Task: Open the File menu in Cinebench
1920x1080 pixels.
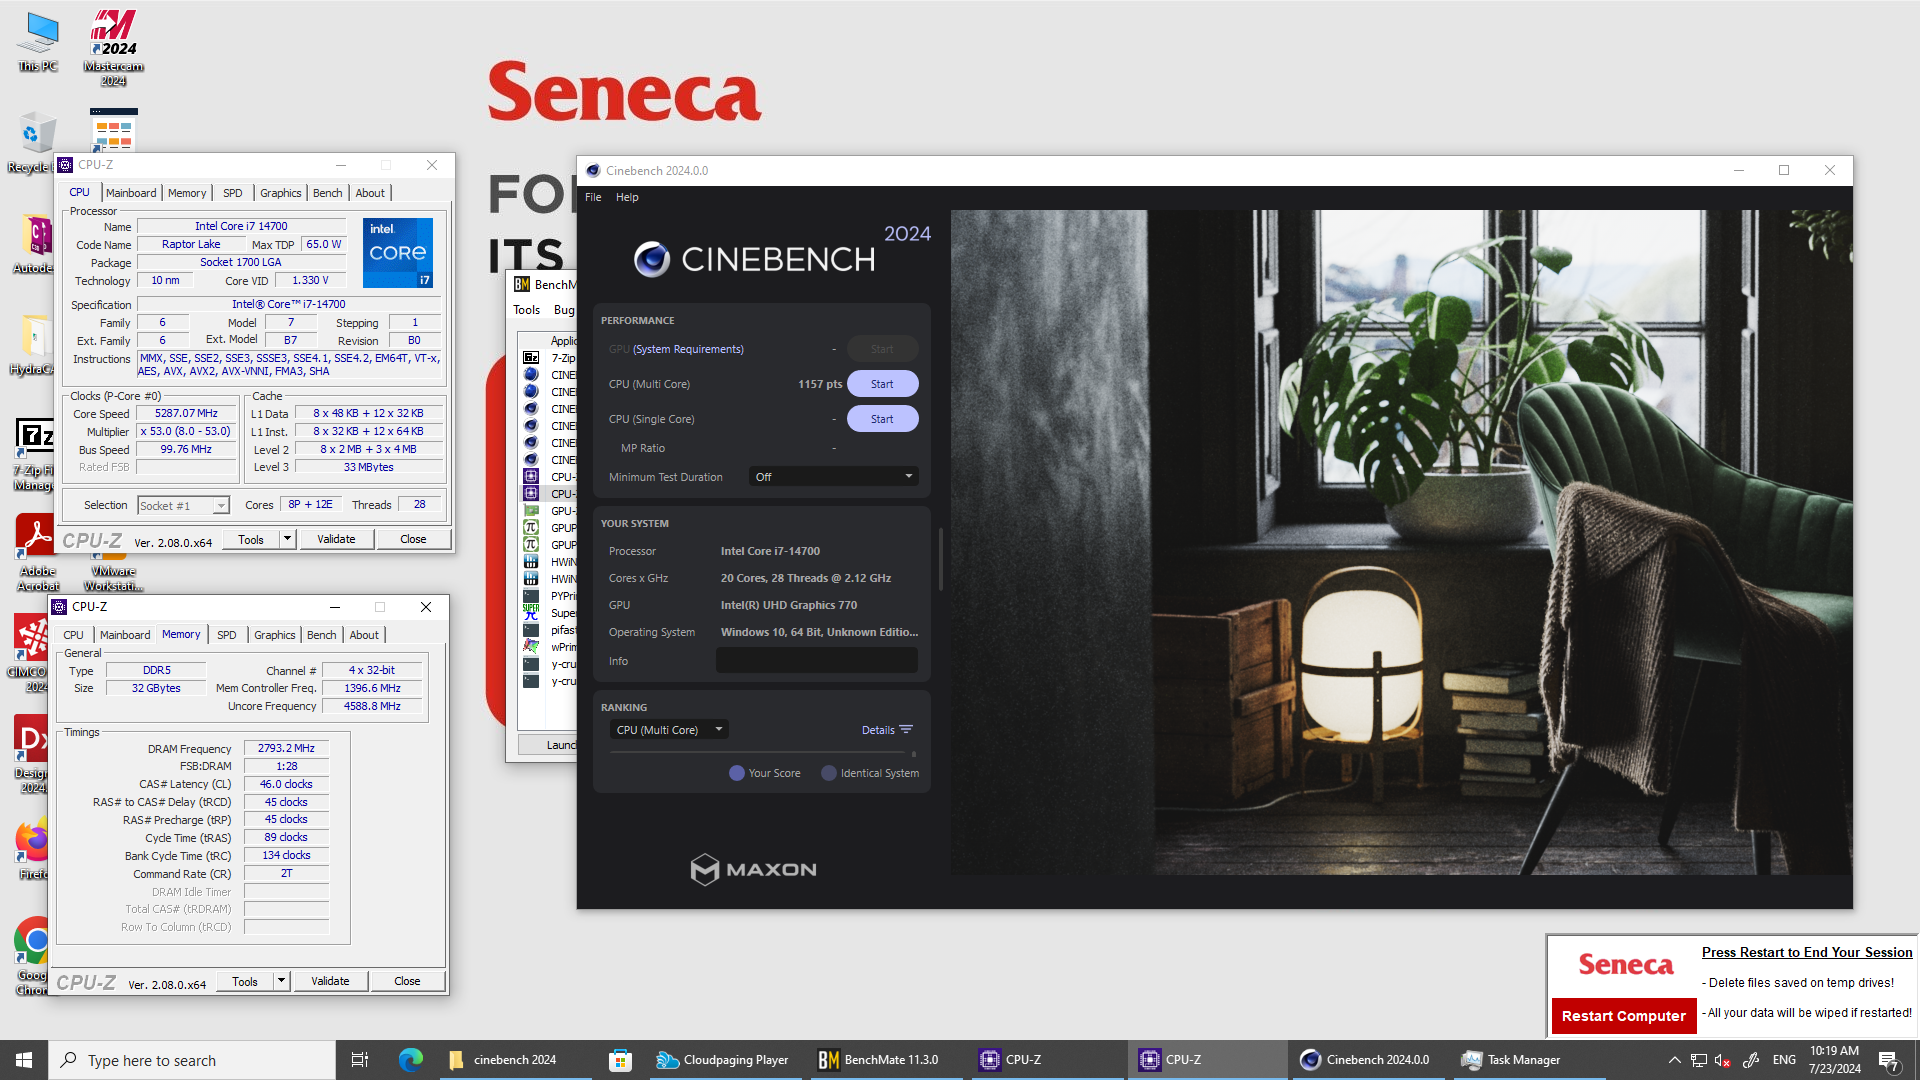Action: 593,197
